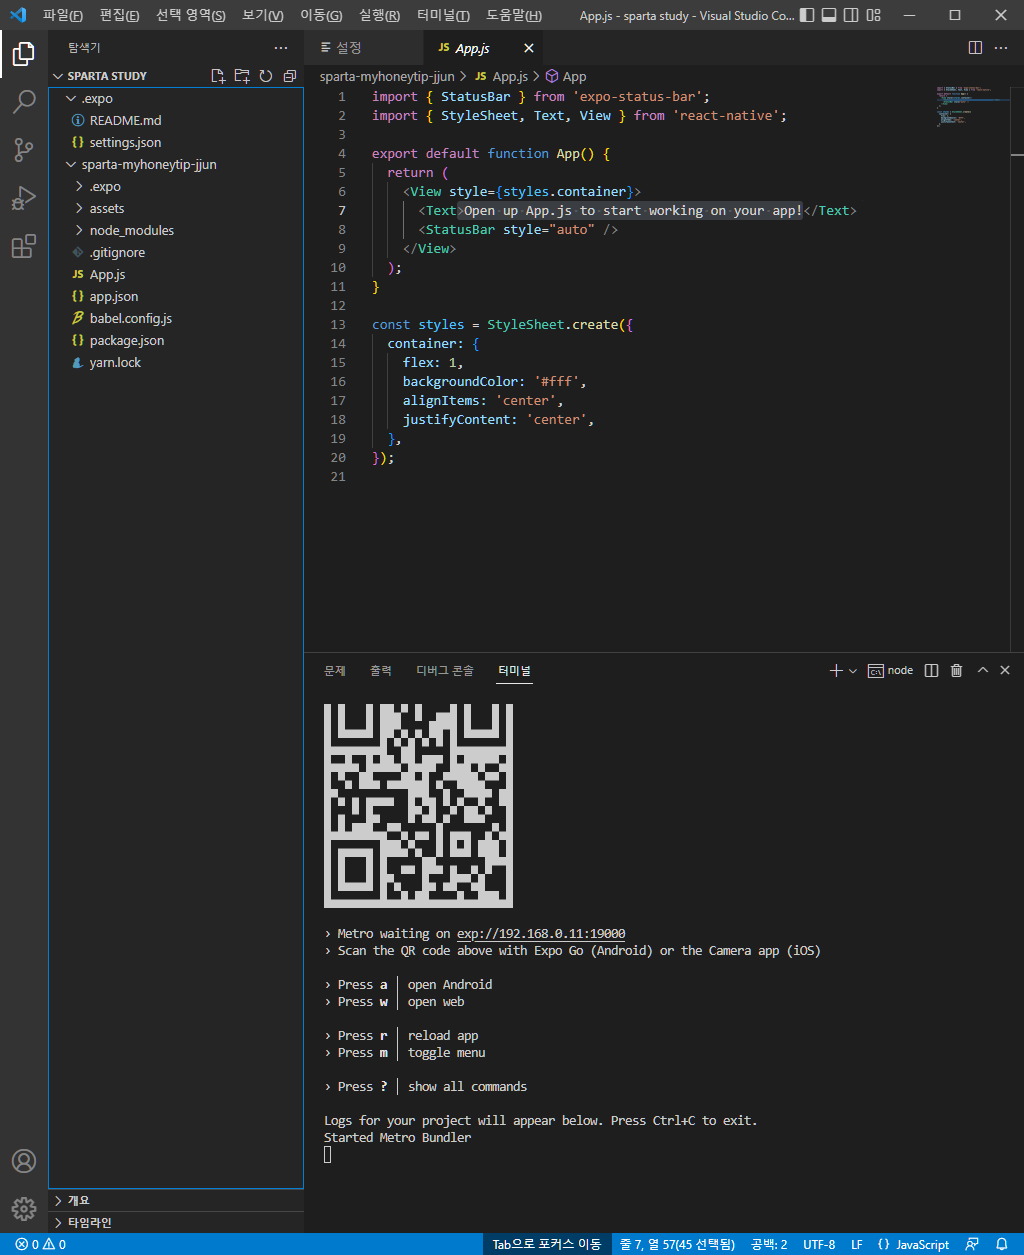The width and height of the screenshot is (1024, 1255).
Task: Open the Search view in activity bar
Action: pos(24,102)
